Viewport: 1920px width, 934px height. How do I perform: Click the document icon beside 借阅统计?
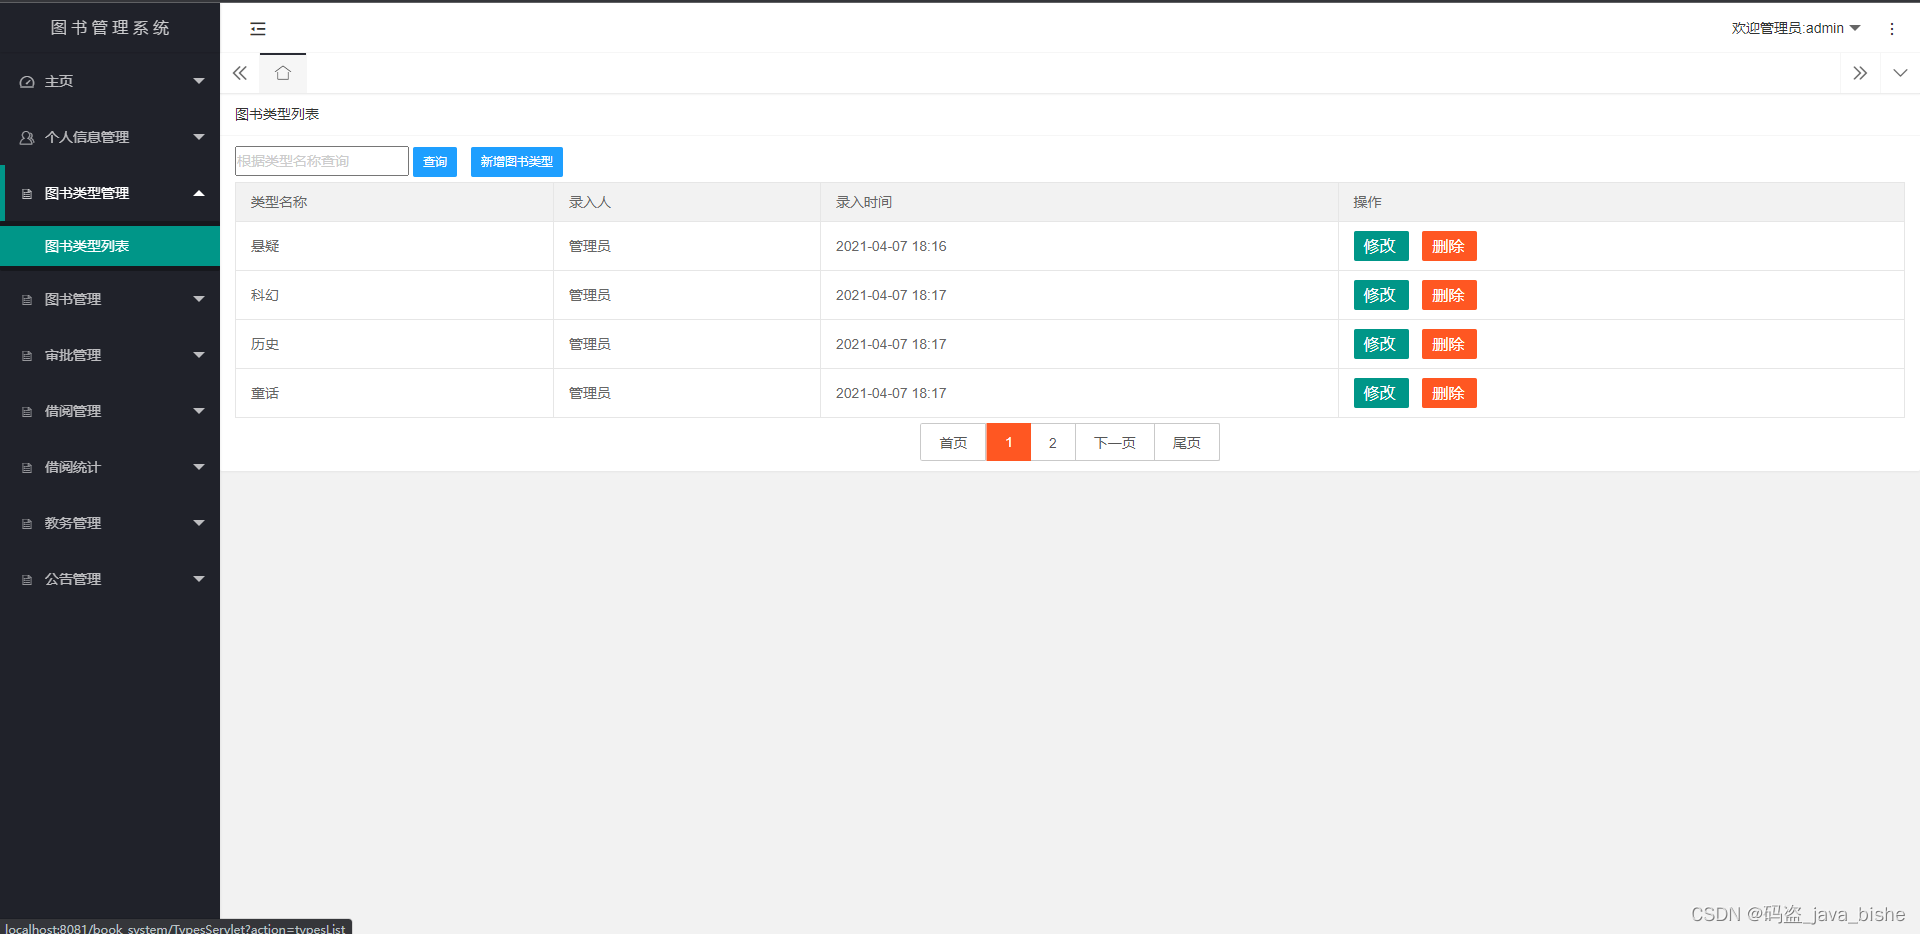click(x=27, y=468)
